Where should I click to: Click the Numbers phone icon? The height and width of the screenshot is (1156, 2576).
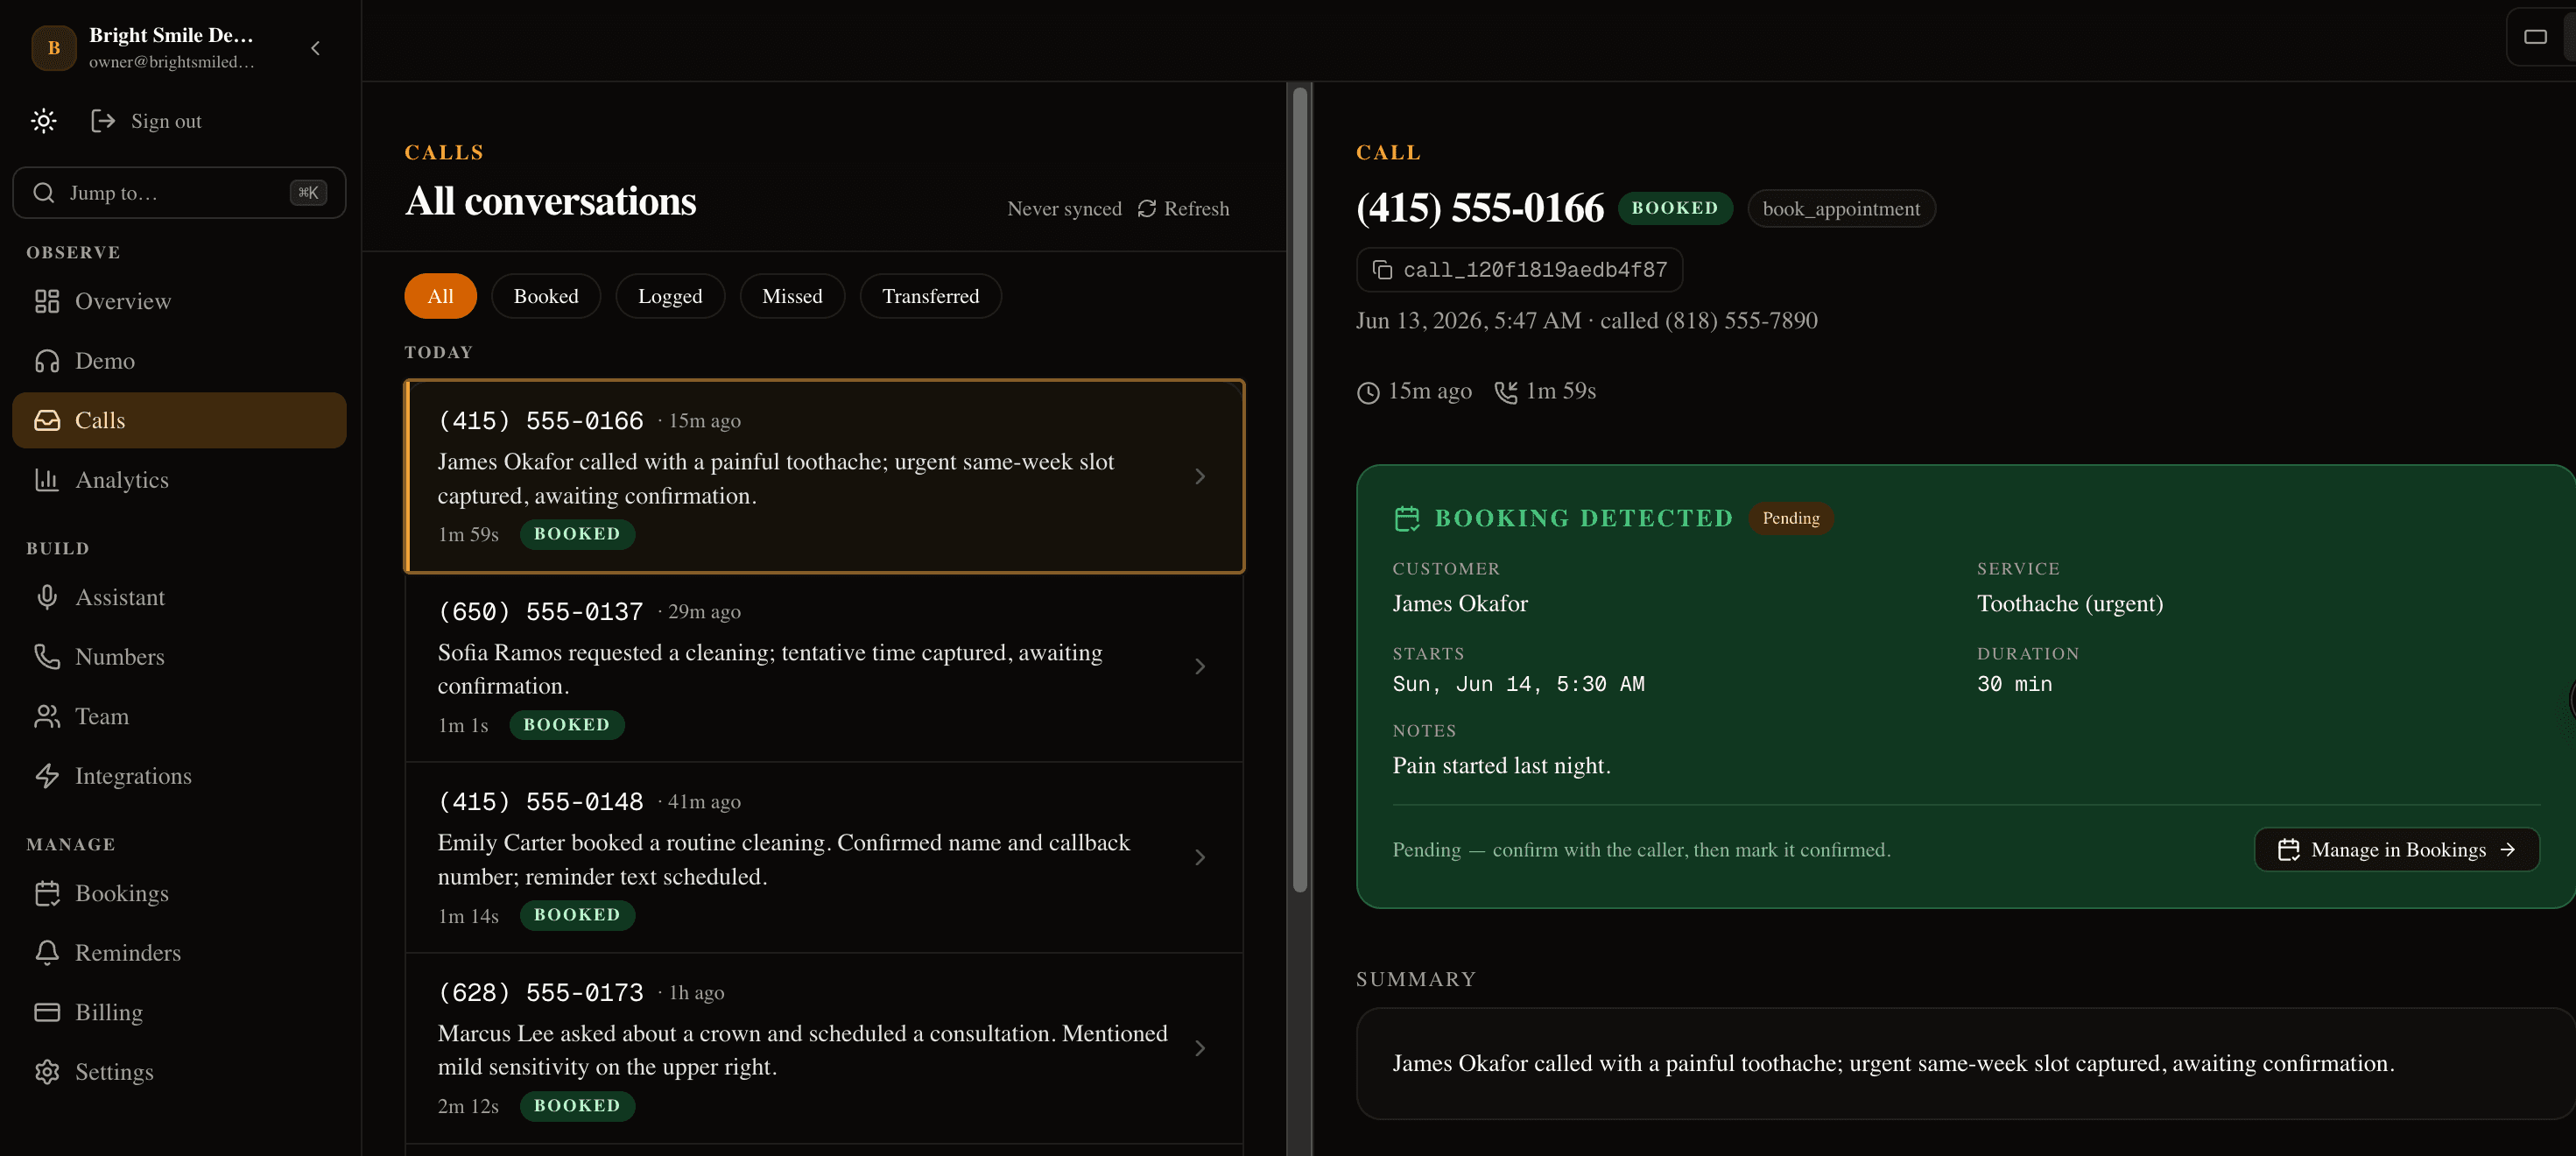[x=47, y=657]
